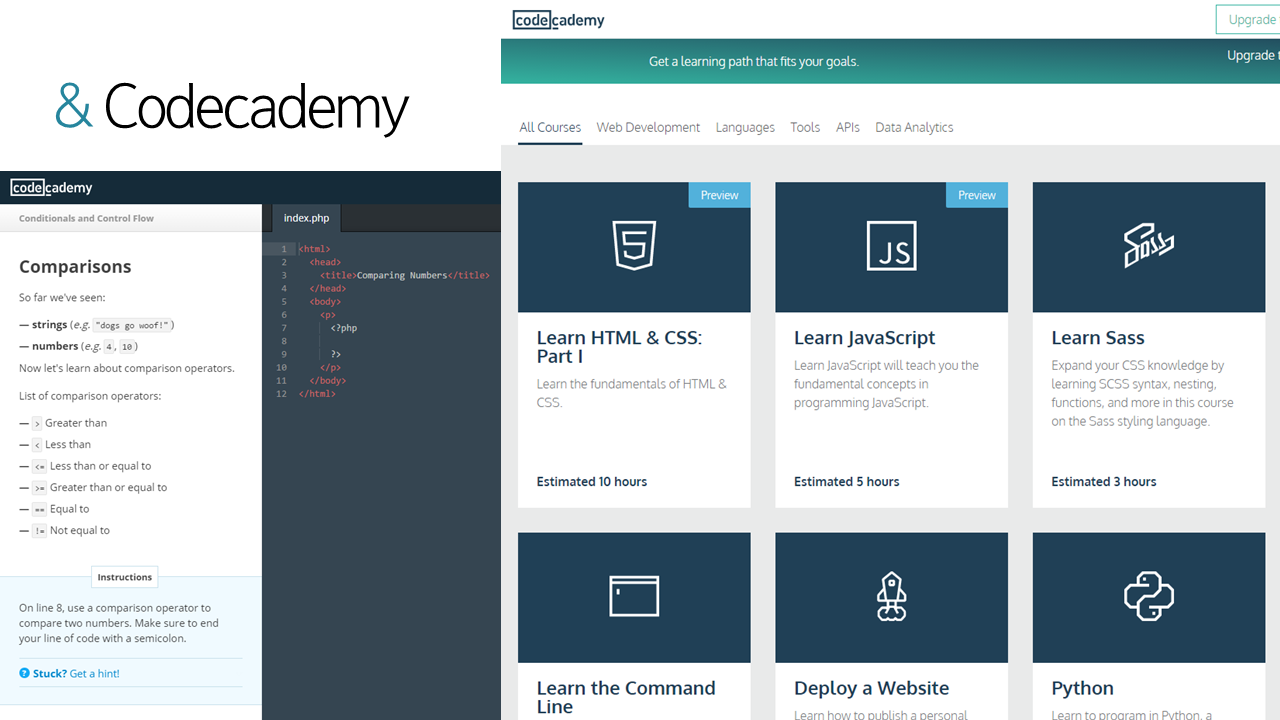1280x720 pixels.
Task: Click the Preview badge on HTML & CSS card
Action: click(x=720, y=195)
